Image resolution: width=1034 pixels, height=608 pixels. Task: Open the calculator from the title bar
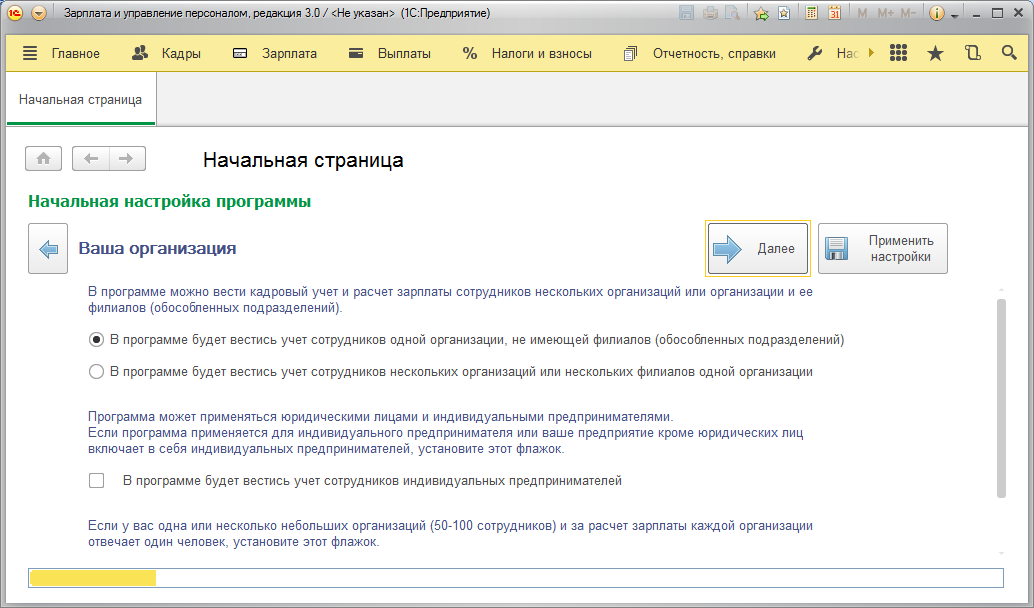tap(811, 14)
